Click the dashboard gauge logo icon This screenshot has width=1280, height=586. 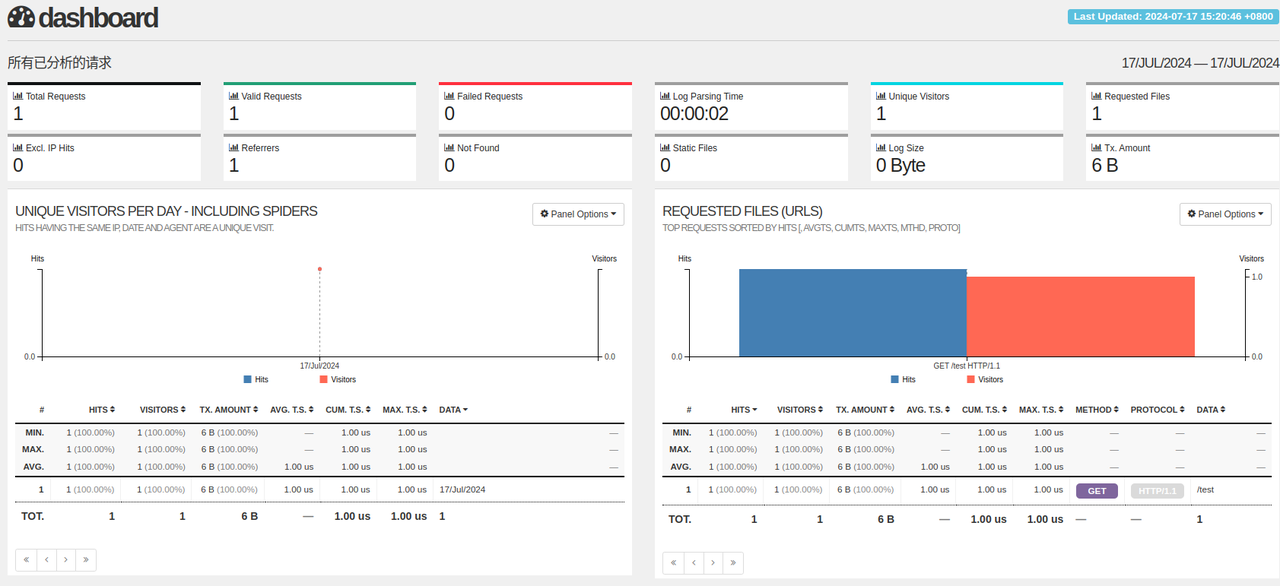tap(21, 17)
